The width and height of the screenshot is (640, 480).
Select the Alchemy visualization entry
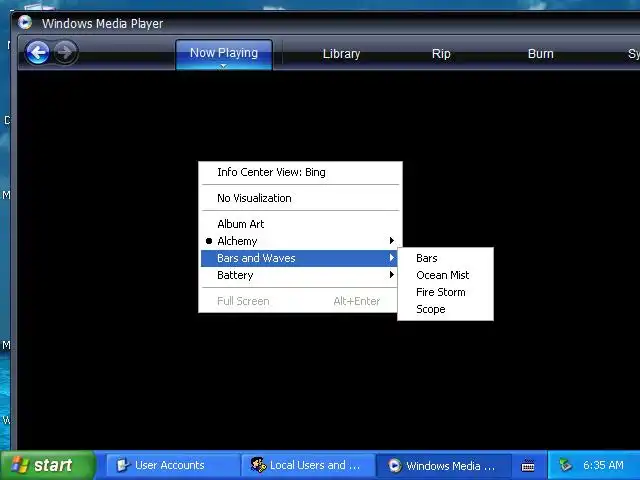tap(300, 241)
